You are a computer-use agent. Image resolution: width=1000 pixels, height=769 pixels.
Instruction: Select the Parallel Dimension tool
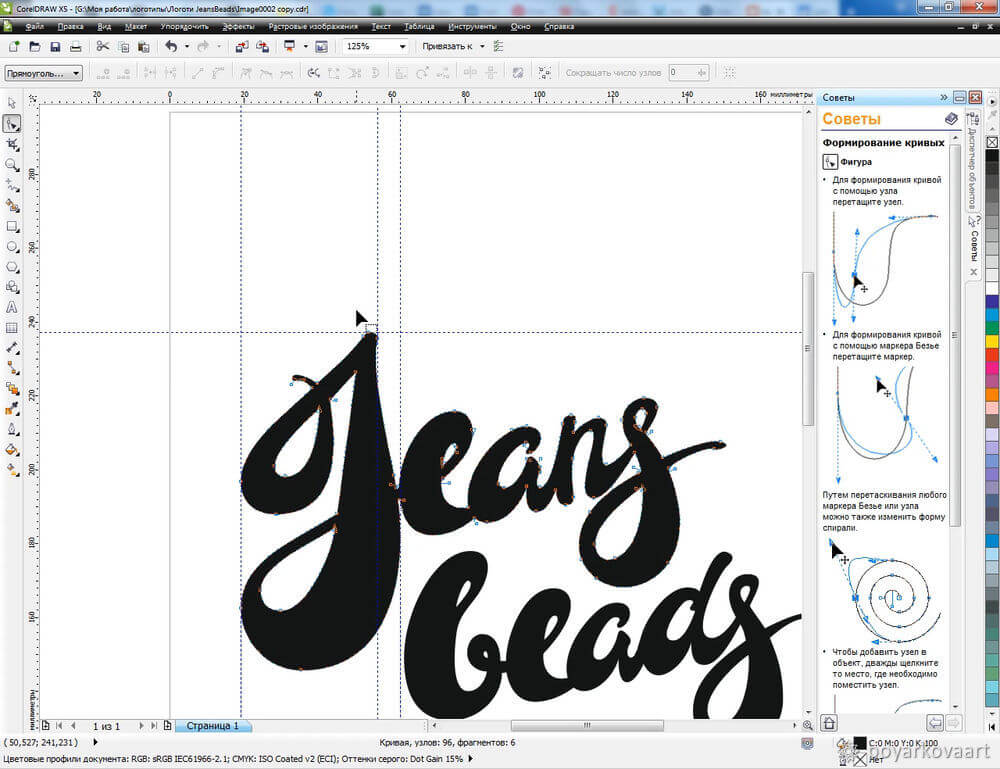click(x=11, y=348)
